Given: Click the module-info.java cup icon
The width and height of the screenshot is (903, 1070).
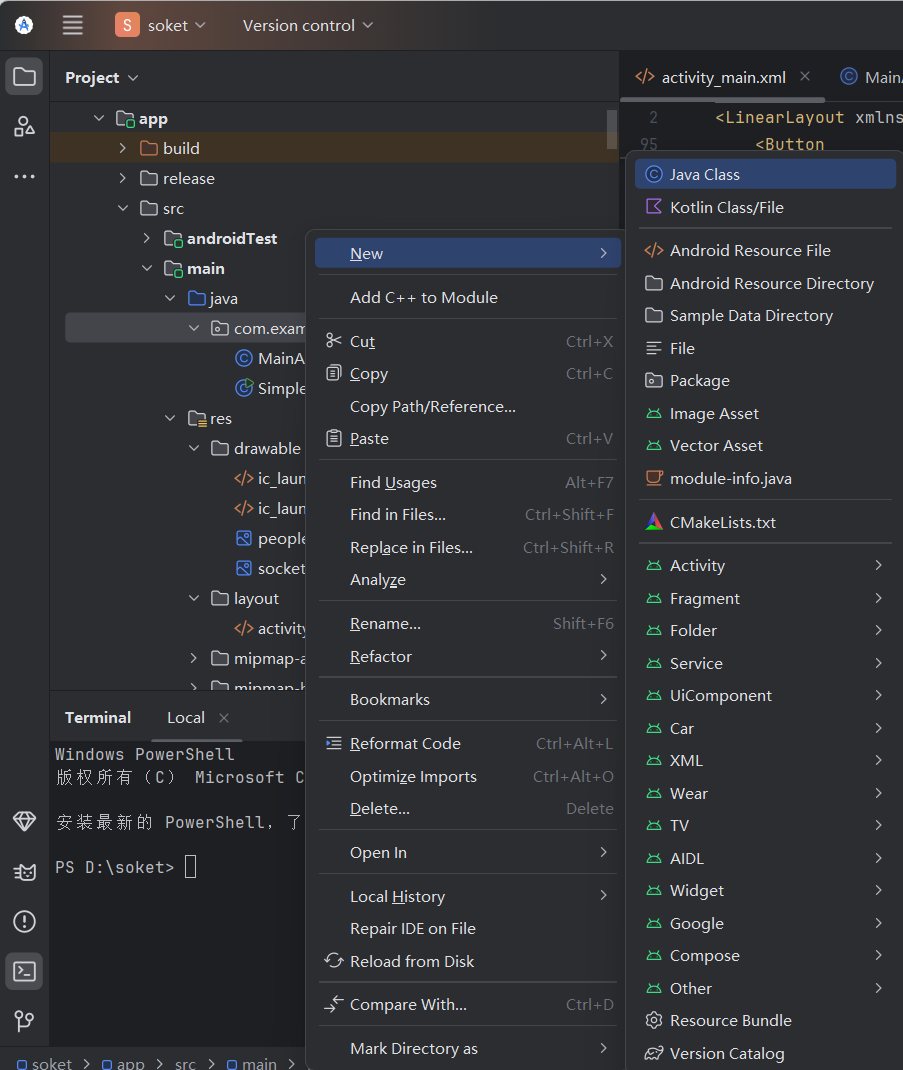Looking at the screenshot, I should (x=654, y=478).
